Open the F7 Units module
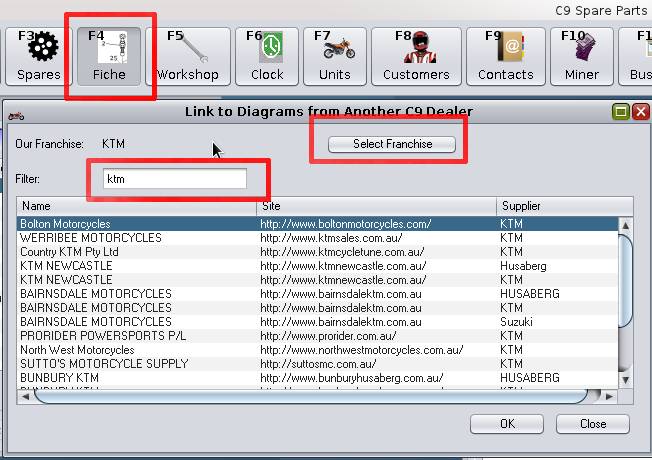The image size is (652, 460). 334,57
